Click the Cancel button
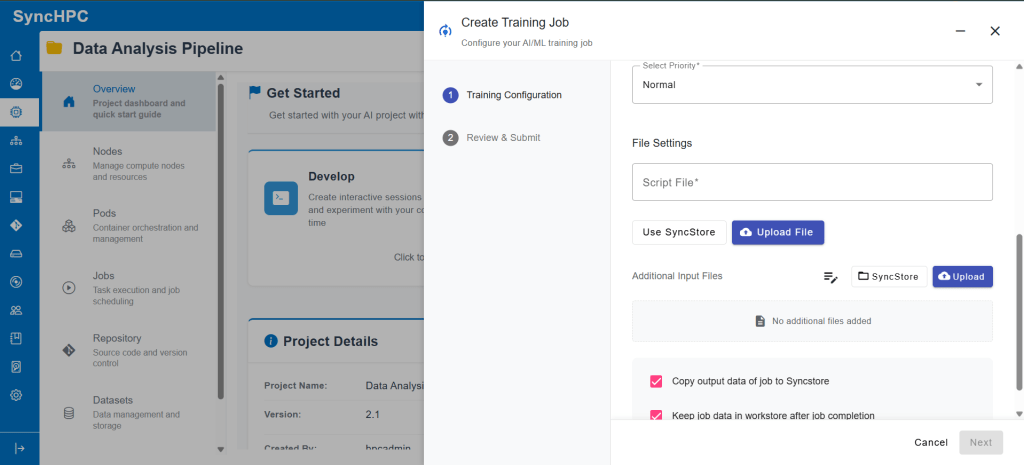Image resolution: width=1024 pixels, height=465 pixels. pyautogui.click(x=930, y=442)
